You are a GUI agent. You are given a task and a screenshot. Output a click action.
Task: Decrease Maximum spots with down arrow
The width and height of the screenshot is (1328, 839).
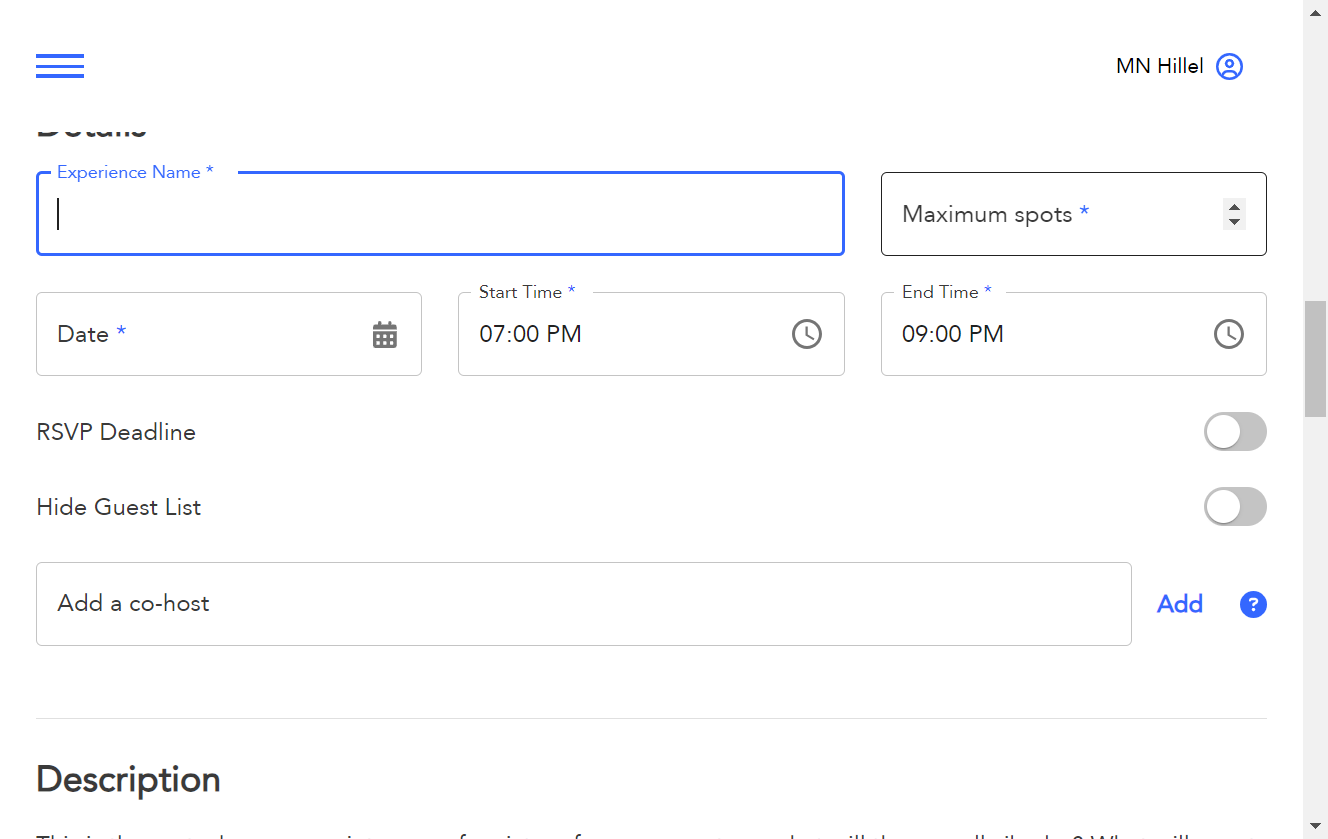pyautogui.click(x=1235, y=221)
